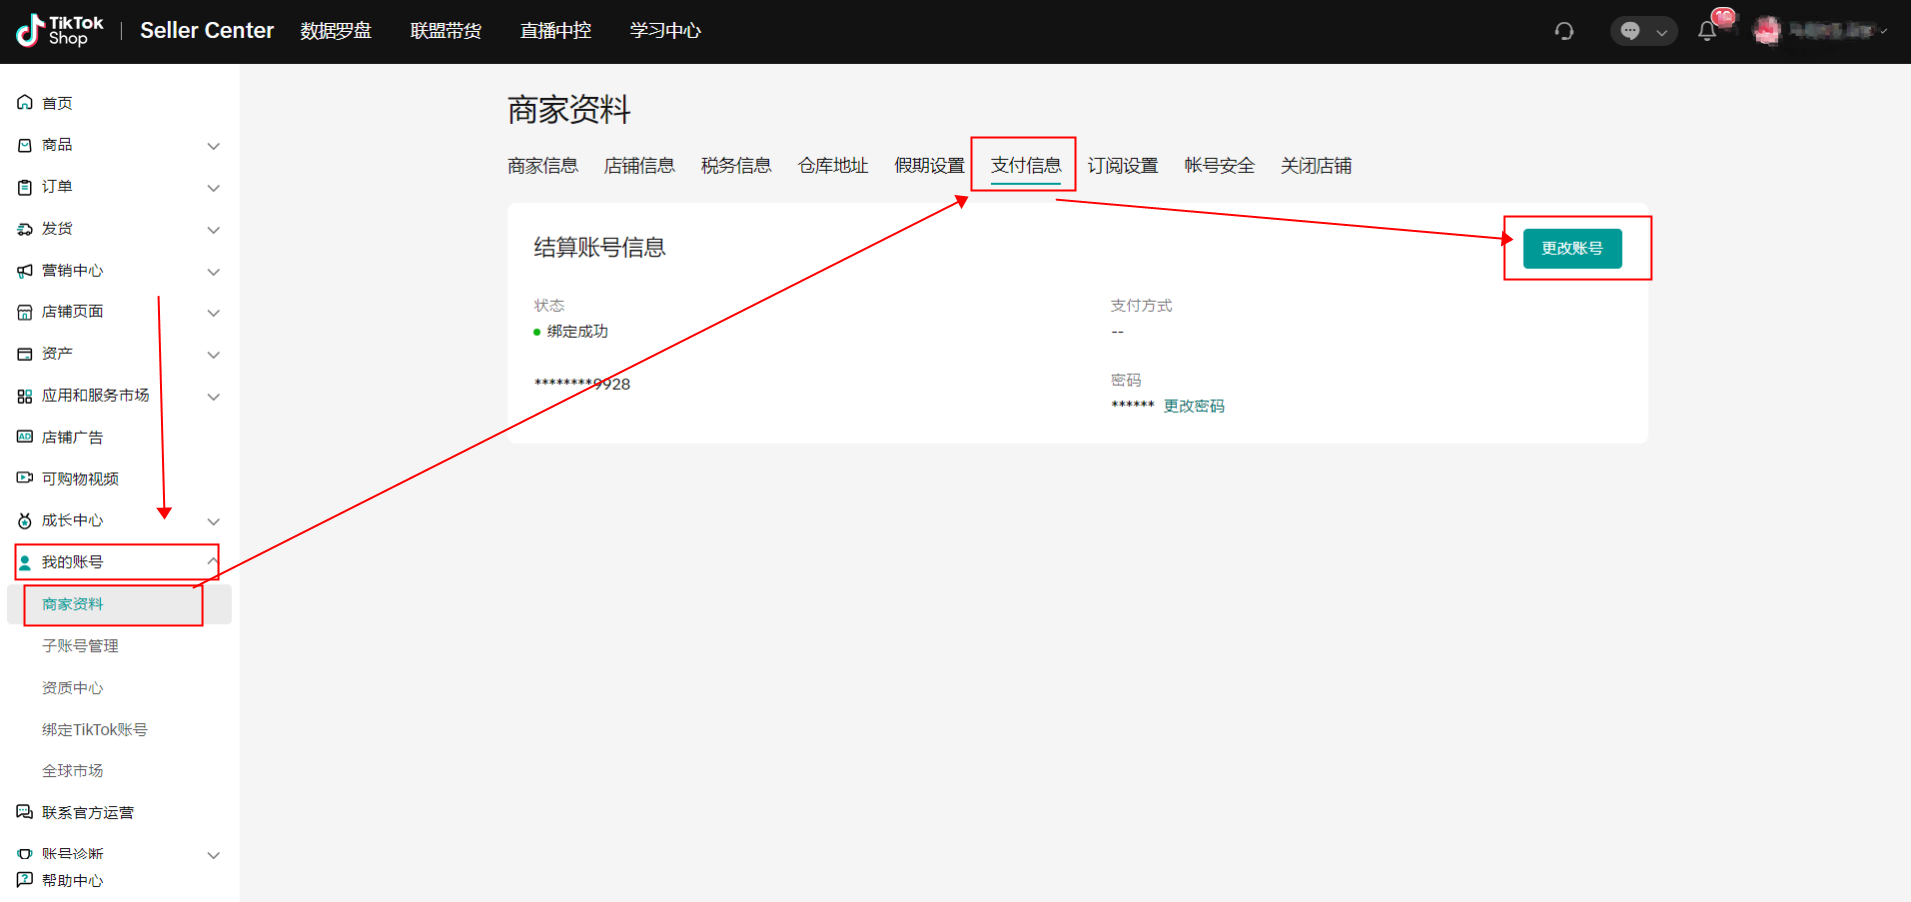Click the 可购物视频 video icon

(x=25, y=478)
